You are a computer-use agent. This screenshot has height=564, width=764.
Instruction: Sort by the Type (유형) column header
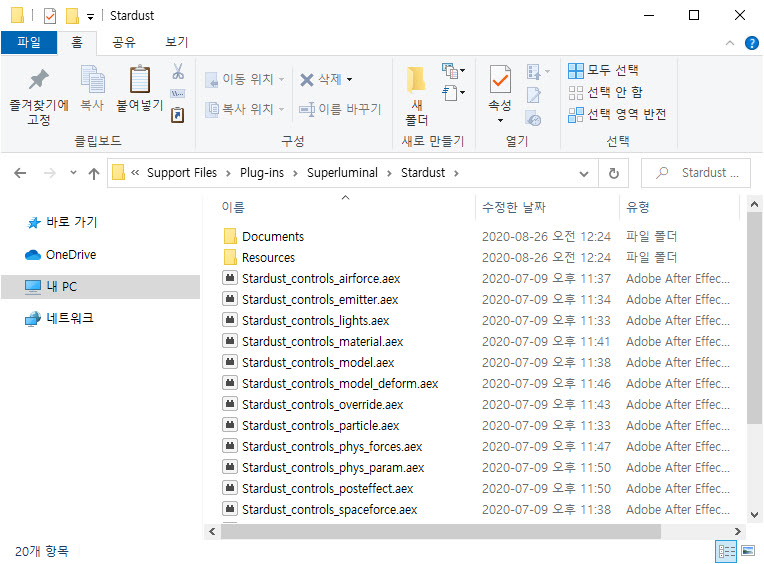pyautogui.click(x=637, y=207)
